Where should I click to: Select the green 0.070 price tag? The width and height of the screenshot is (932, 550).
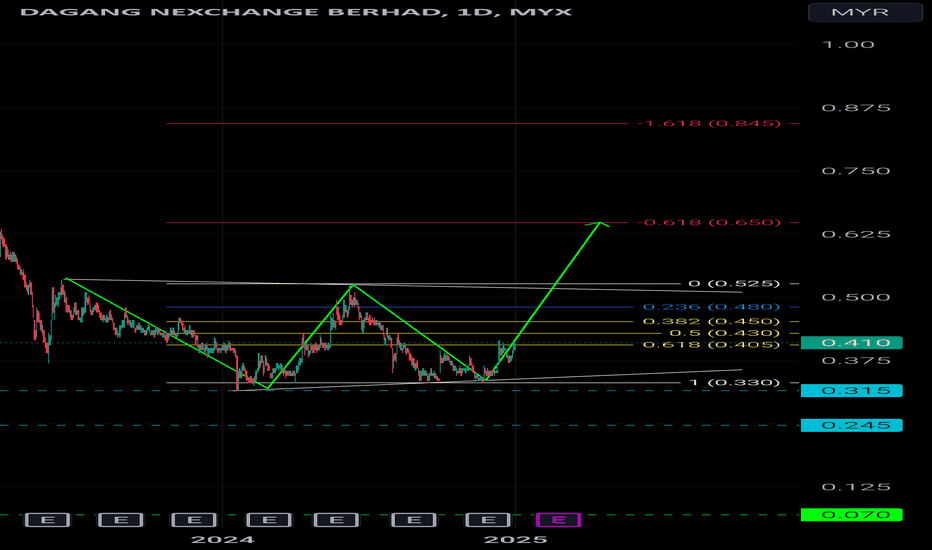coord(851,515)
